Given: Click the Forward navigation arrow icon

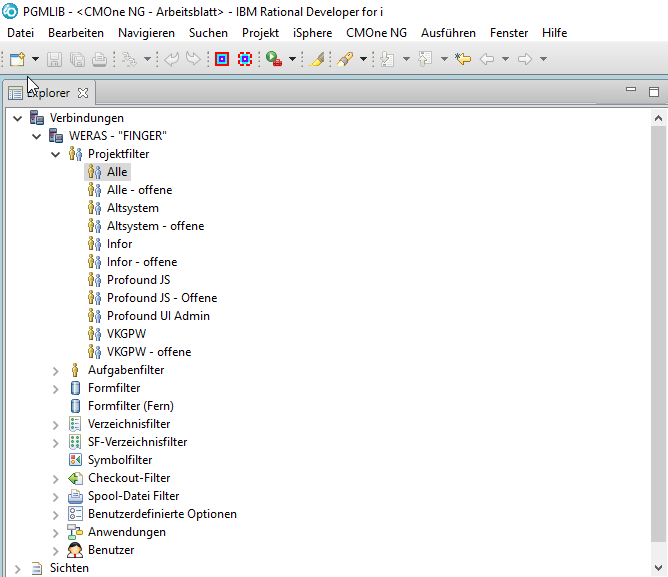Looking at the screenshot, I should [x=525, y=59].
